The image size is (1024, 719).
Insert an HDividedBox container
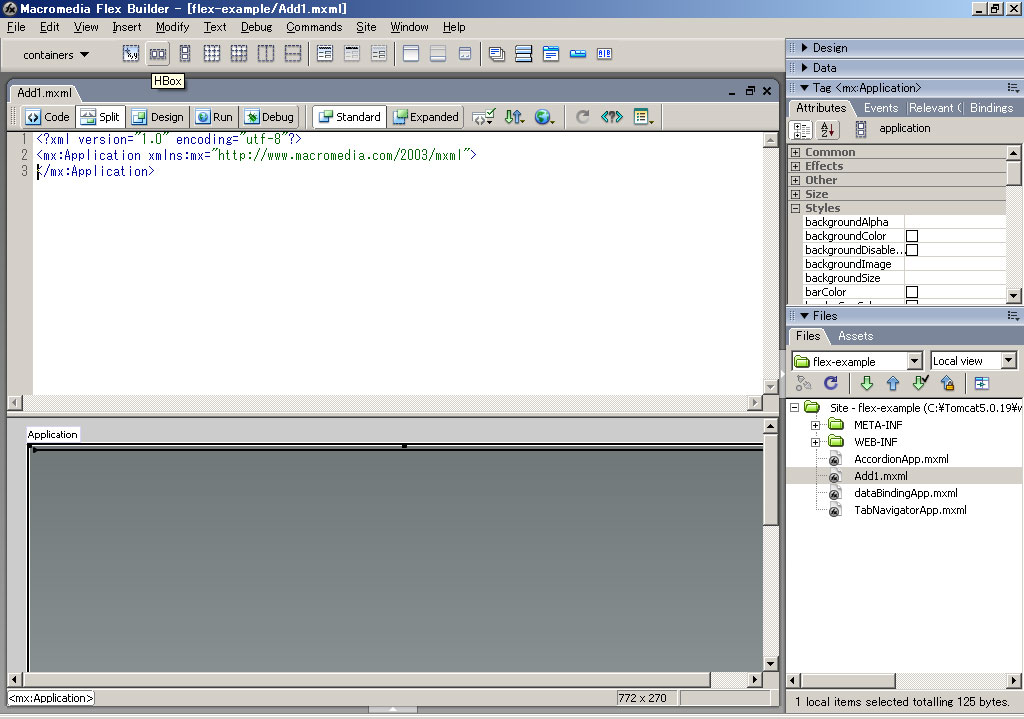pos(266,54)
